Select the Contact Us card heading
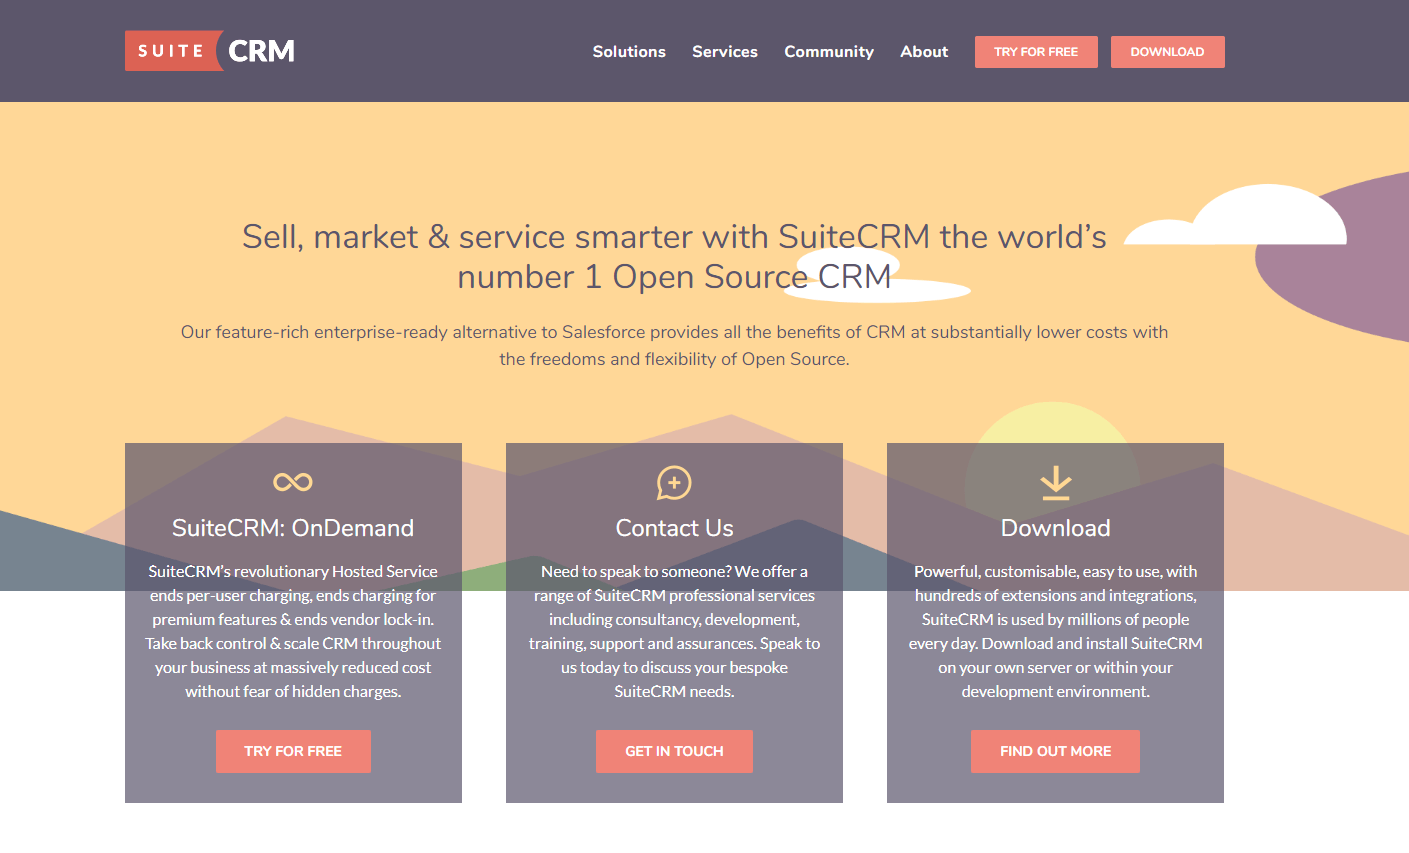The width and height of the screenshot is (1409, 853). click(x=674, y=528)
